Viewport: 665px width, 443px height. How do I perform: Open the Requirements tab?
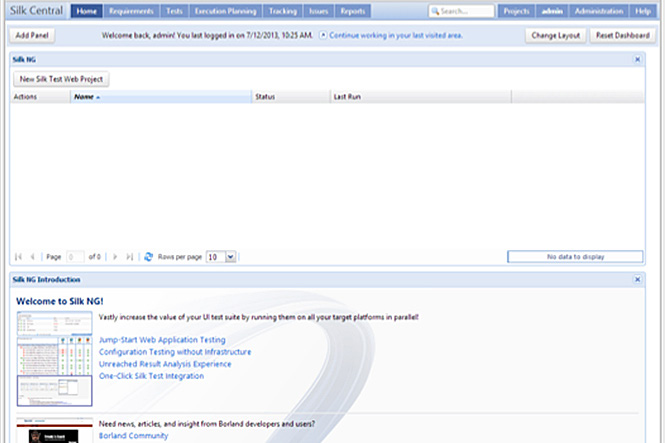[131, 11]
